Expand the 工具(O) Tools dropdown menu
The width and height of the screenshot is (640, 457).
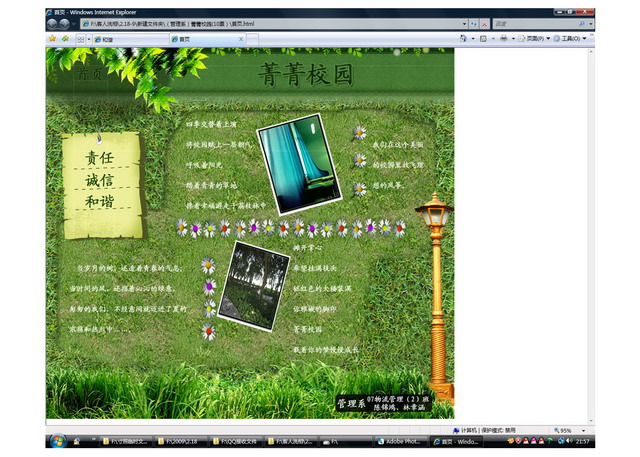(x=572, y=39)
